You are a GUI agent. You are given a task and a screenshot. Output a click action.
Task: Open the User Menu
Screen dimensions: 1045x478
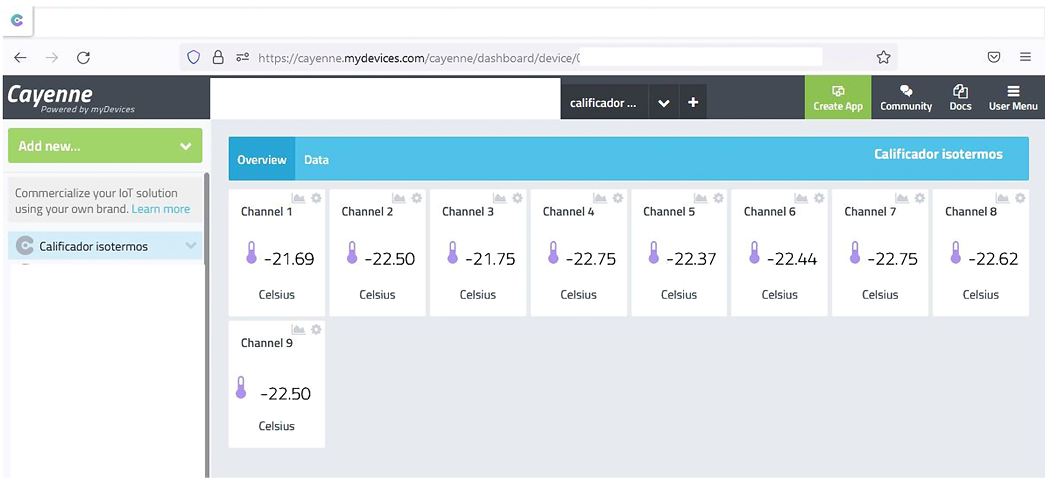pos(1013,98)
